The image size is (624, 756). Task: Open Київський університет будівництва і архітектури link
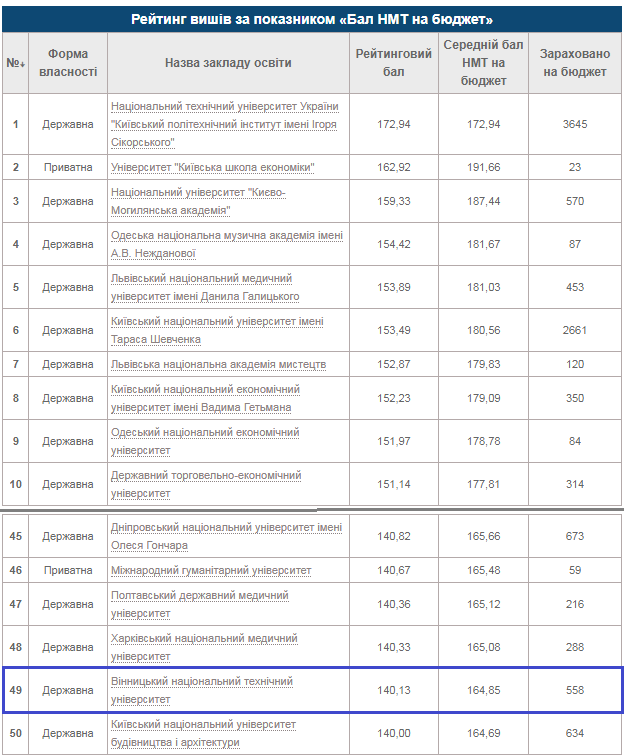[203, 733]
